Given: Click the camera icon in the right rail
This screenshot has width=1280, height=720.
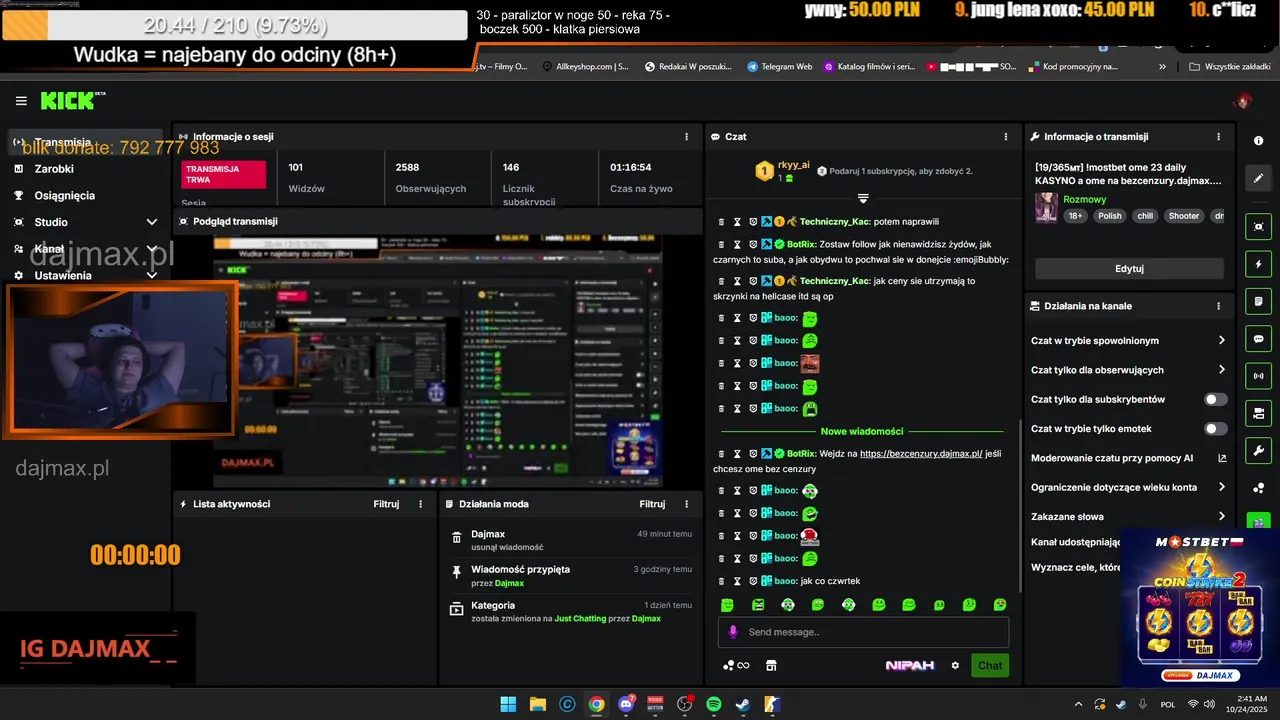Looking at the screenshot, I should (x=1259, y=413).
